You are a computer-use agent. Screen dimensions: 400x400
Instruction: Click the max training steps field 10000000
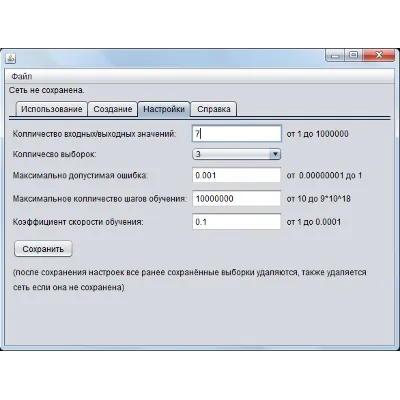tap(237, 199)
